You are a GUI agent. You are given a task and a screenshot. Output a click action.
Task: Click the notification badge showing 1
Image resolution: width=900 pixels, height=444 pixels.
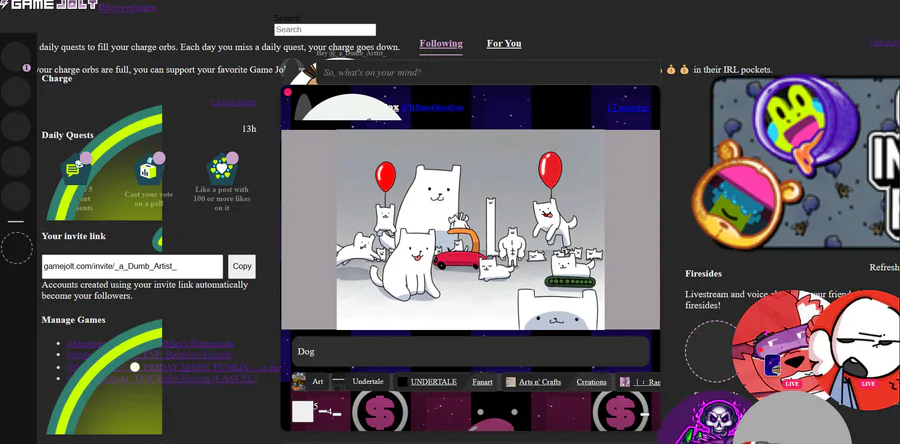point(26,68)
